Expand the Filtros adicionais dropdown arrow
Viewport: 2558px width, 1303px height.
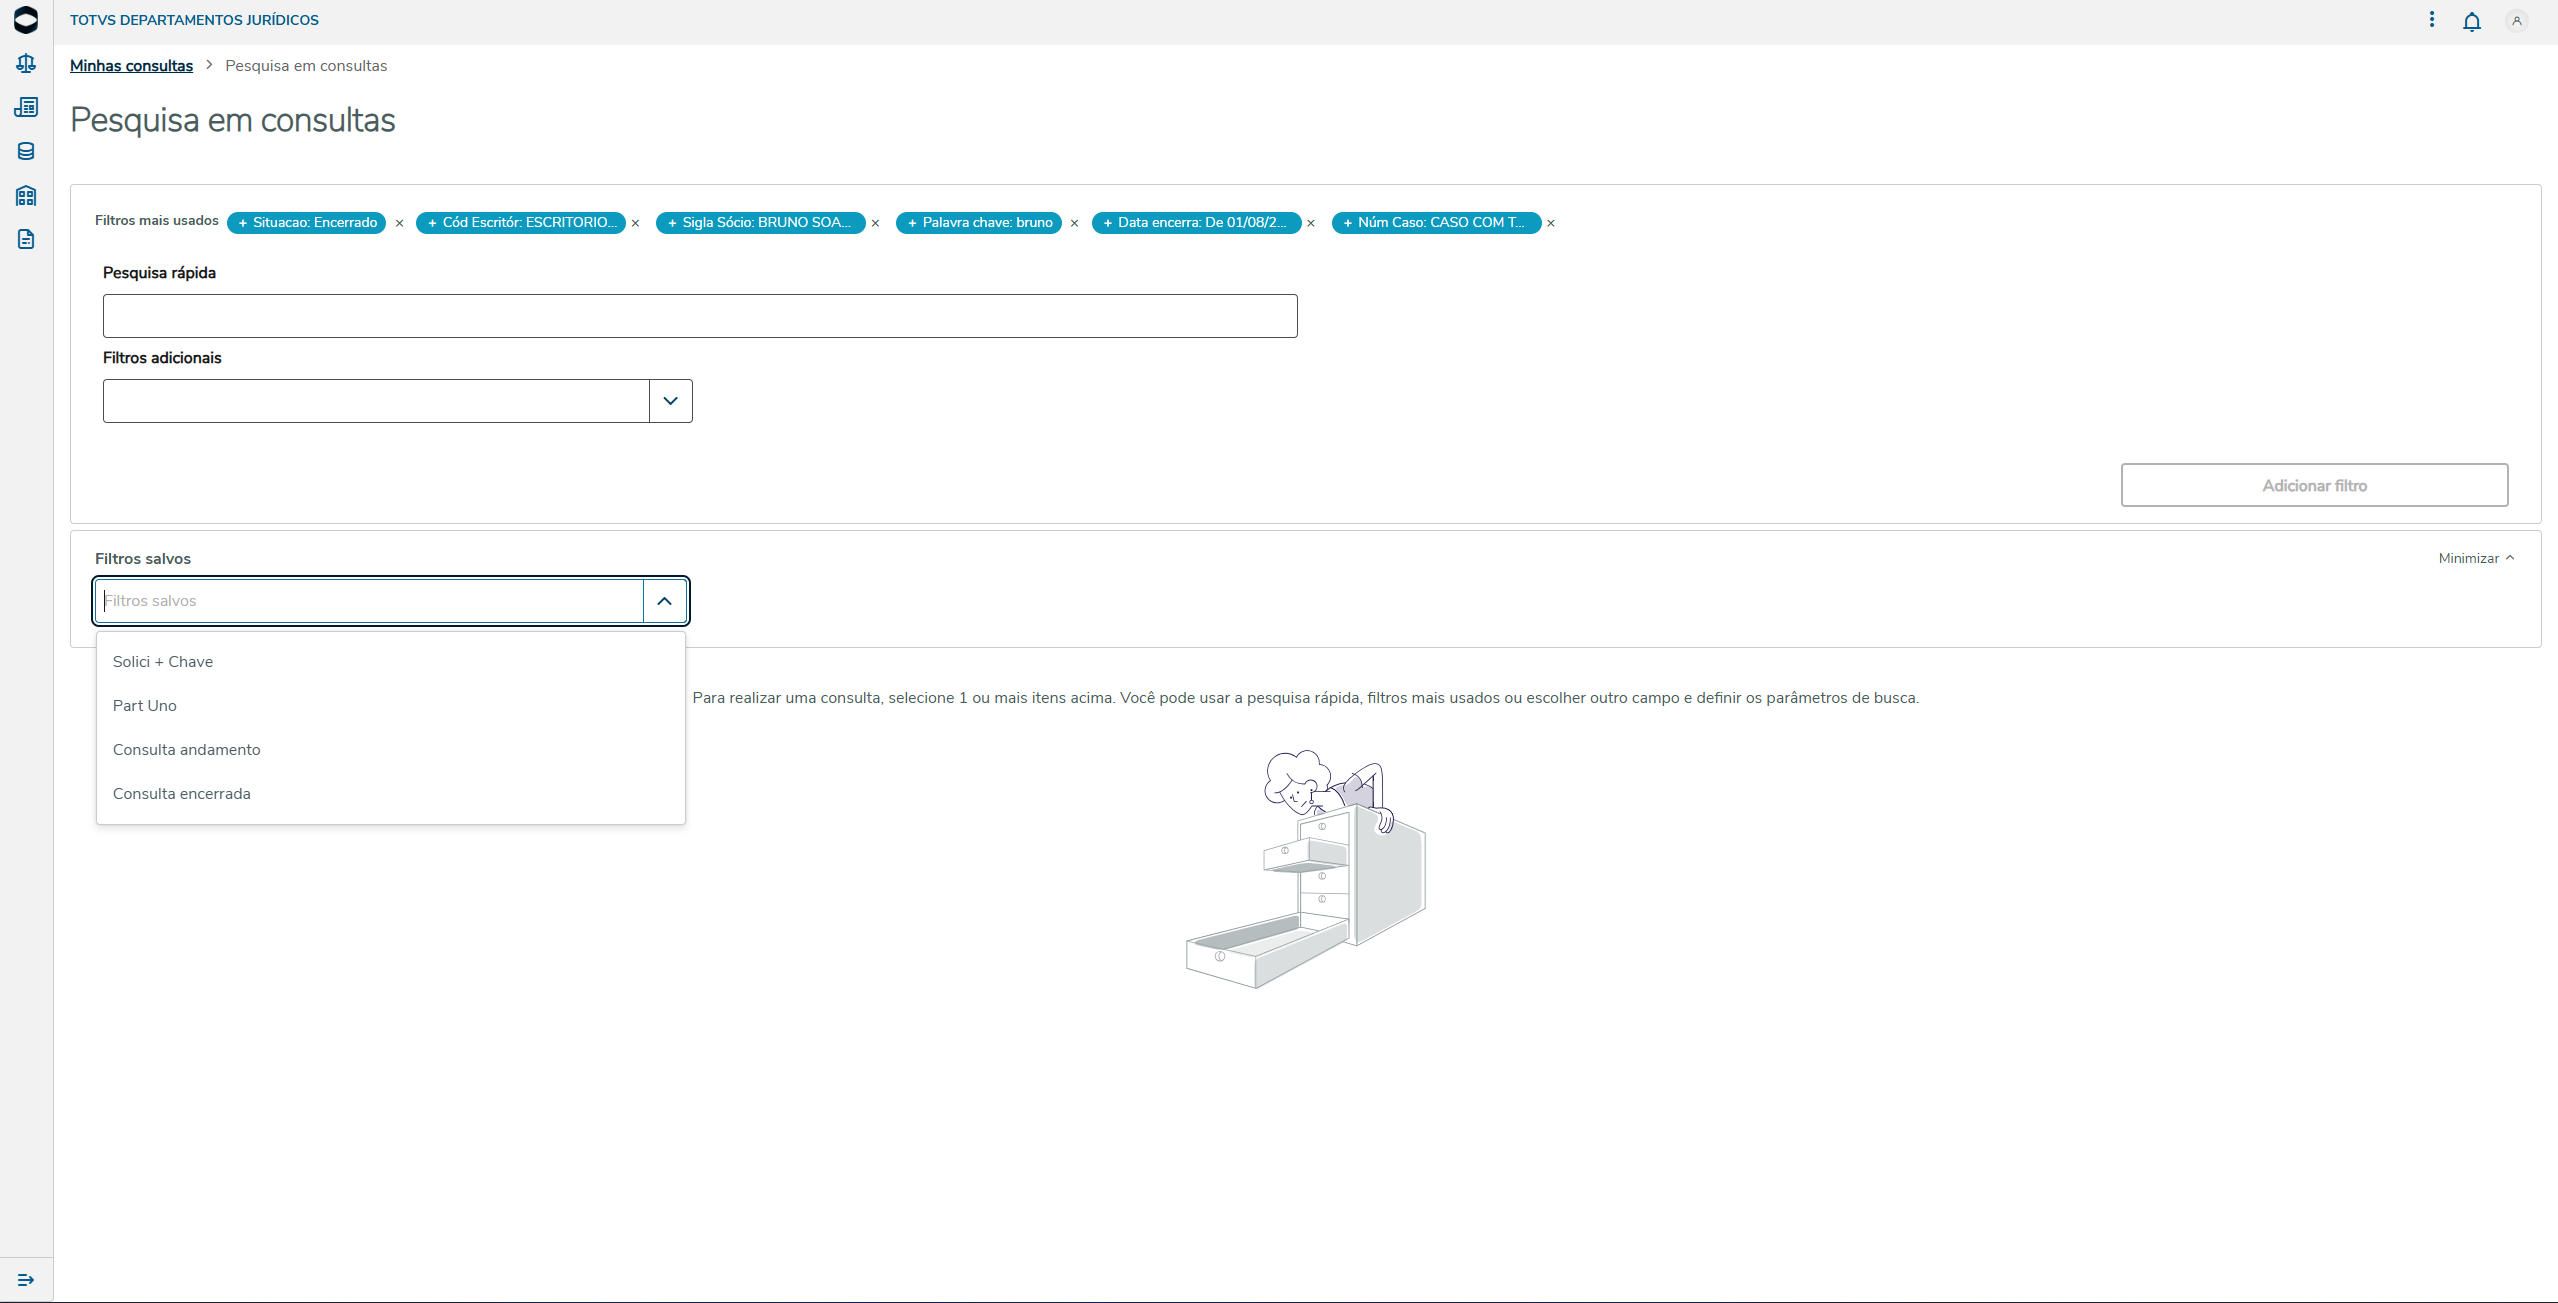(670, 401)
